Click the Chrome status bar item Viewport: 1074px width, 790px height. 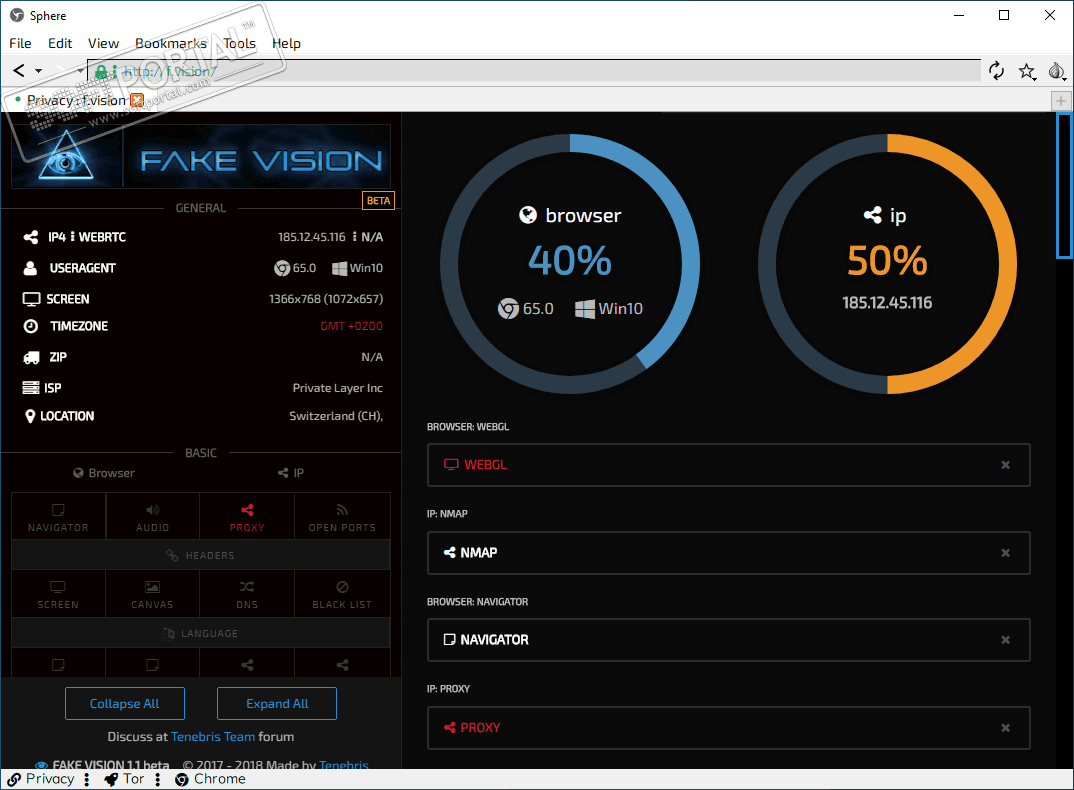click(x=210, y=779)
